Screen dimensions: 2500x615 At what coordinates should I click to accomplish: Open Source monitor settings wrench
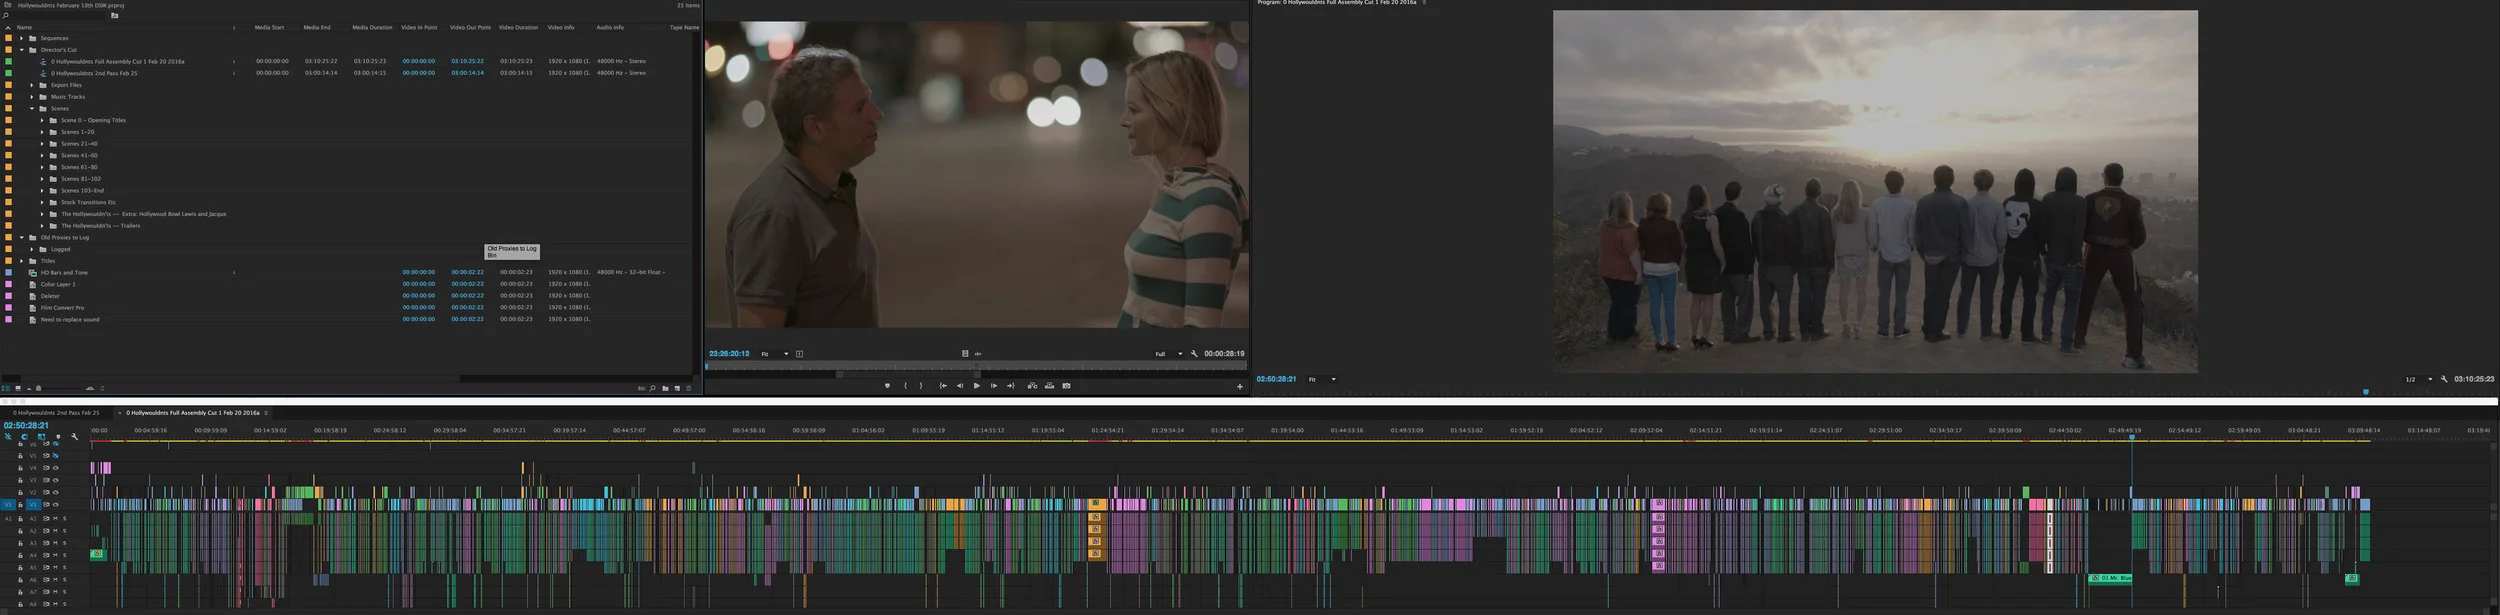1194,353
